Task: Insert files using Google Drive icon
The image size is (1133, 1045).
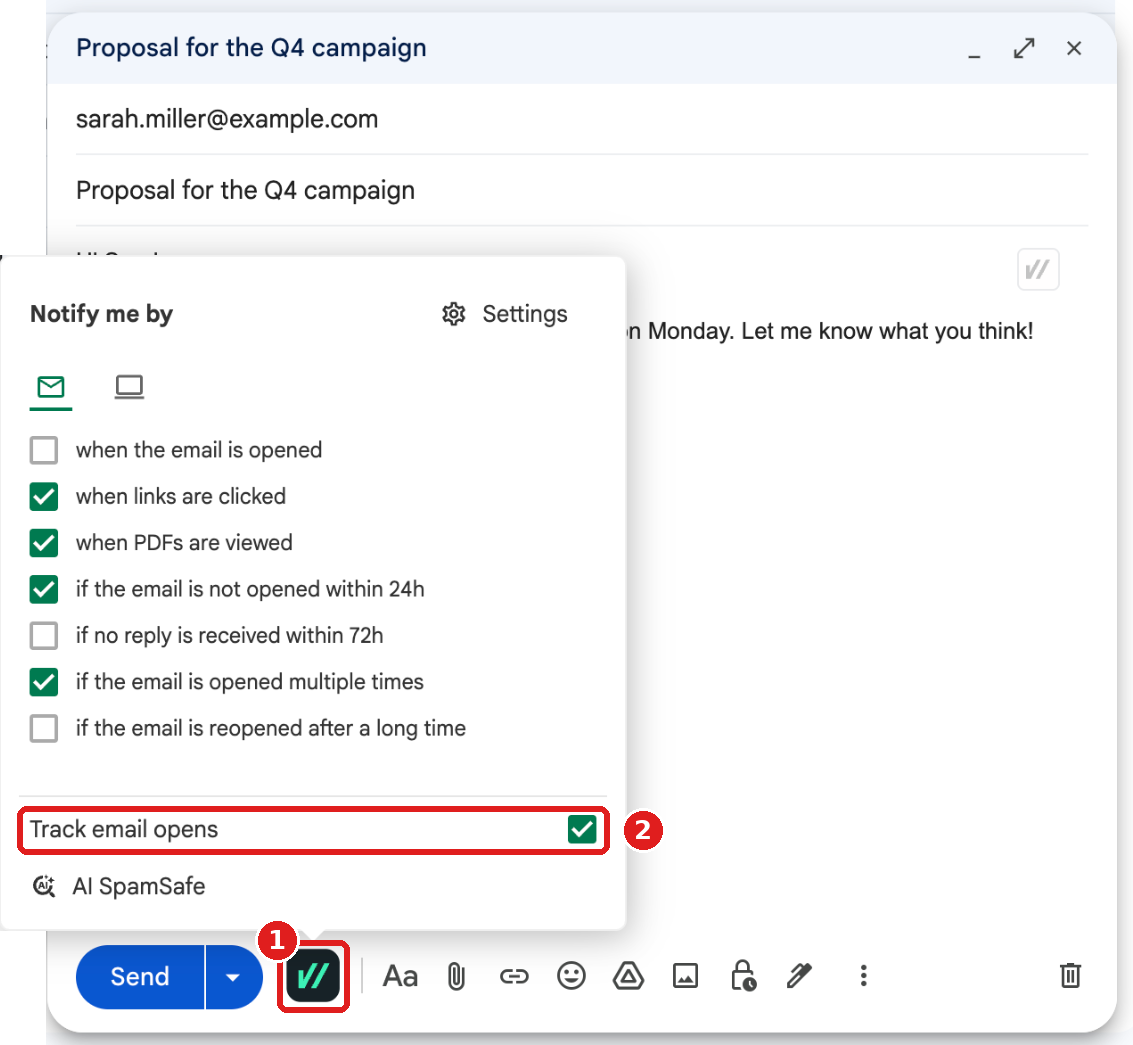Action: pyautogui.click(x=628, y=976)
